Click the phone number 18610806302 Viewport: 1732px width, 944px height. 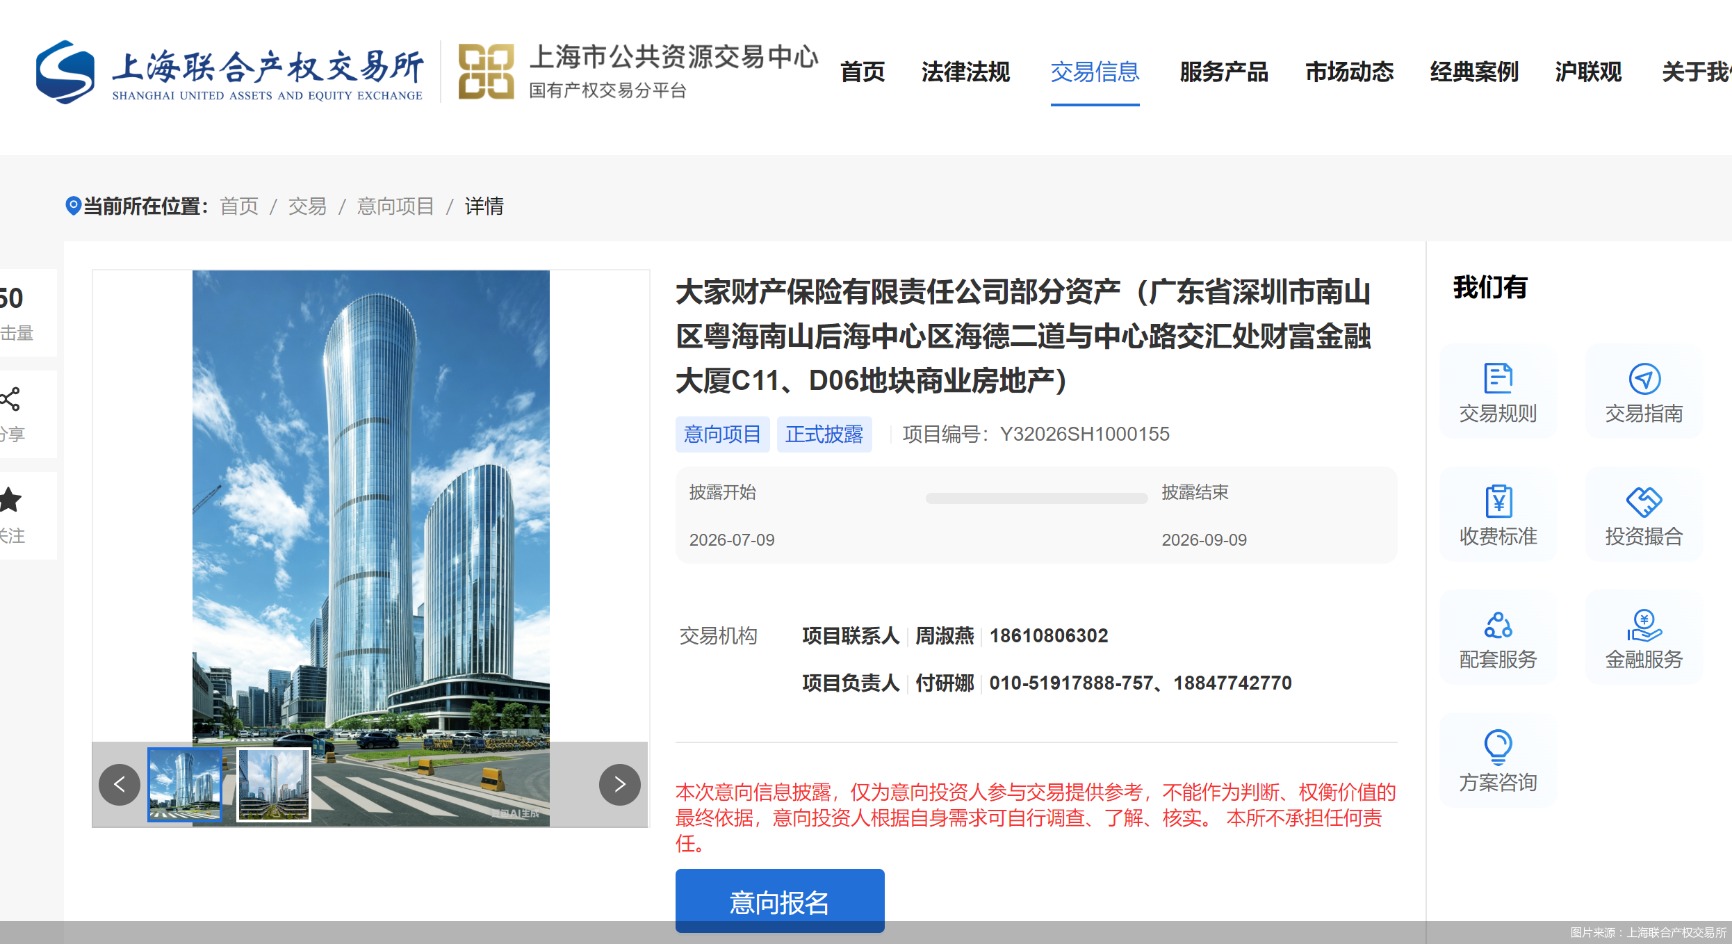(1049, 636)
